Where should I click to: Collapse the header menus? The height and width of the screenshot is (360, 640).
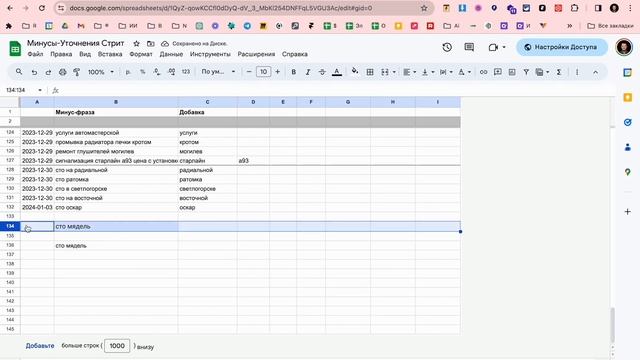point(596,72)
